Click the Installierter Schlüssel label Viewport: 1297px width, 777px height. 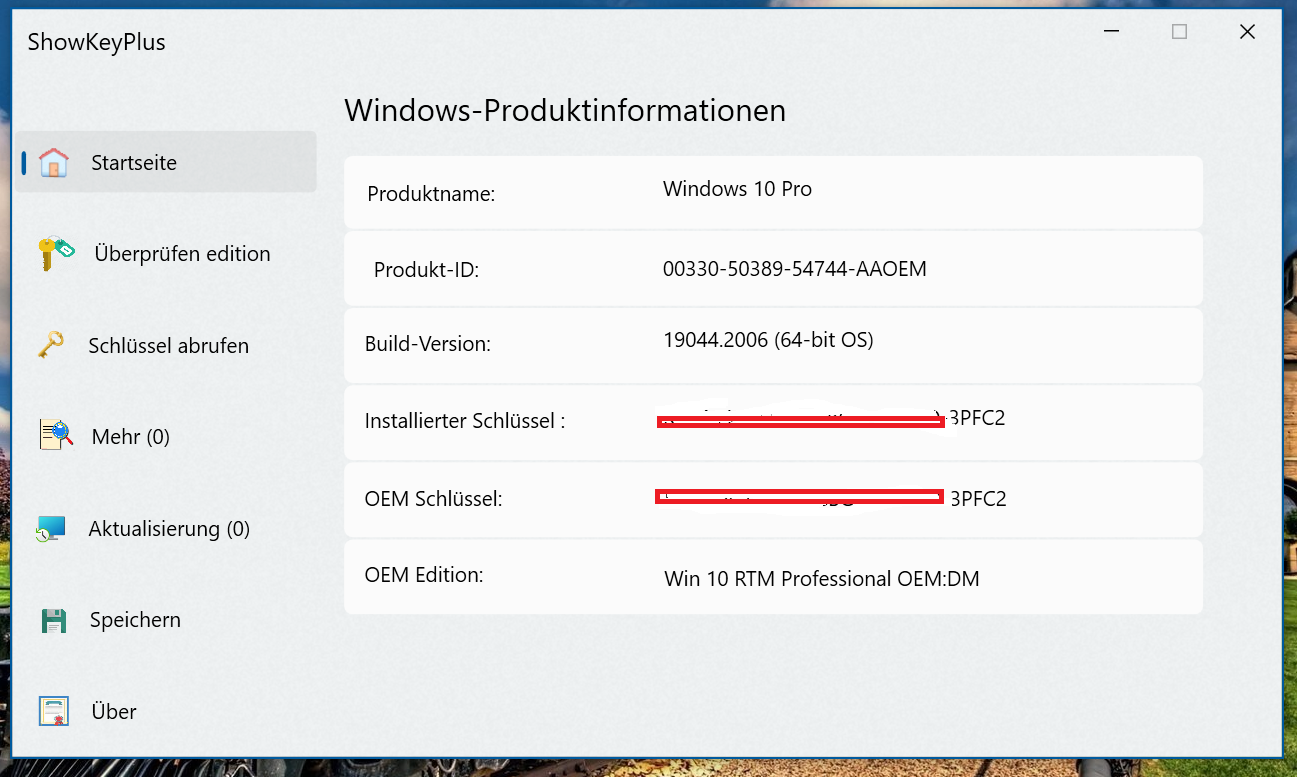point(465,421)
